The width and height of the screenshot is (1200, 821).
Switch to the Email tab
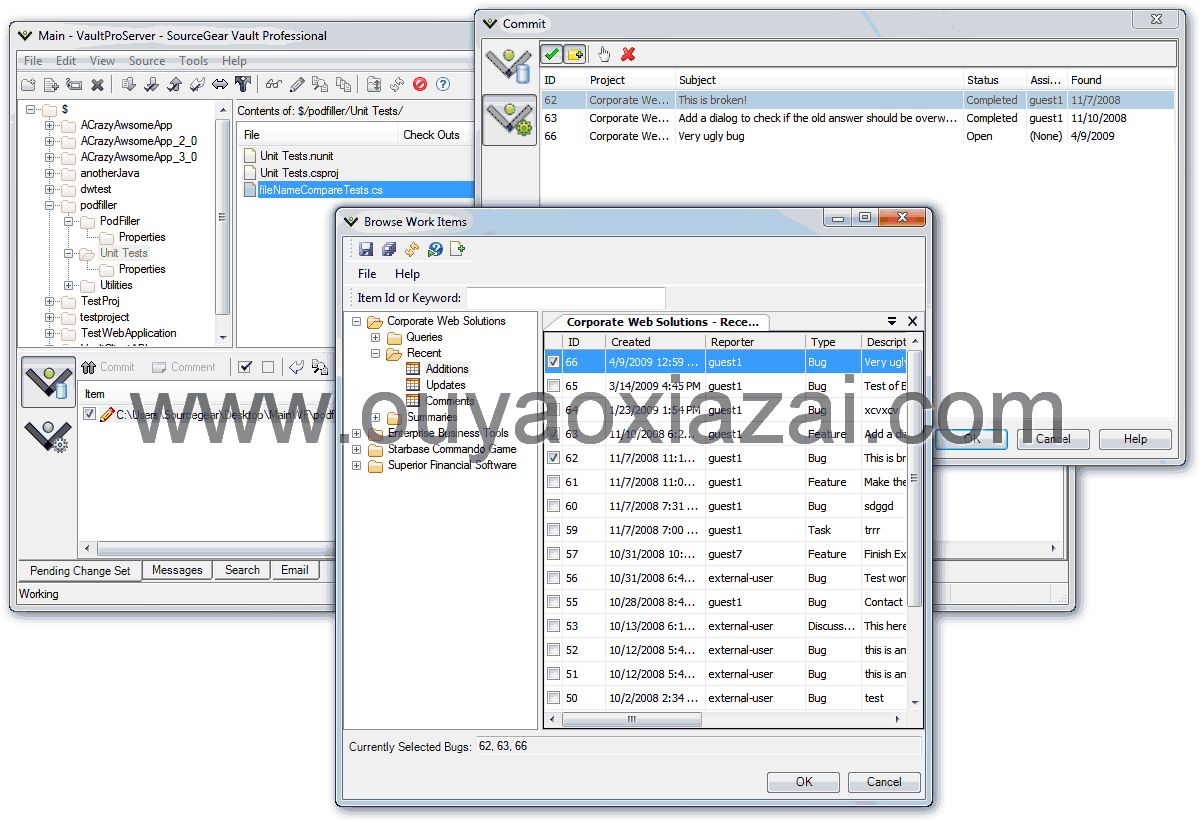click(x=294, y=570)
